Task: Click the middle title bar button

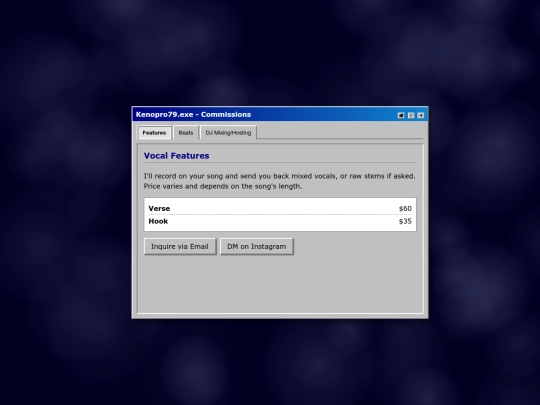Action: [x=411, y=115]
